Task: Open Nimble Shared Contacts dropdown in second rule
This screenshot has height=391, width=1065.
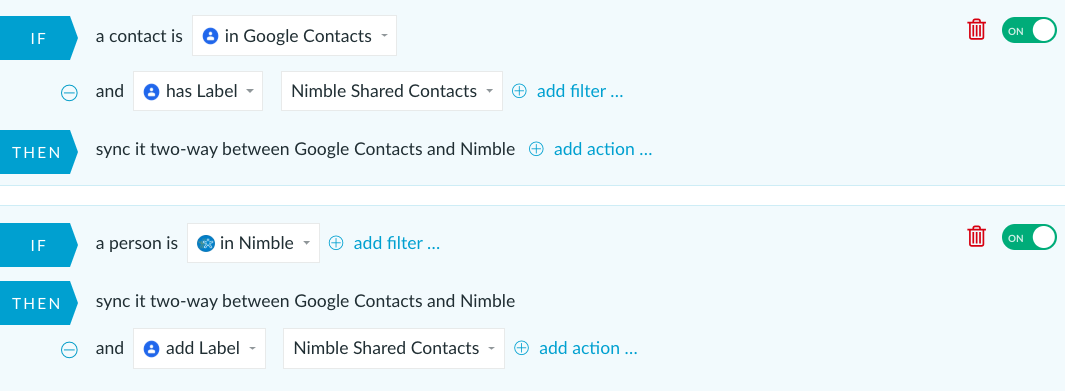Action: [x=394, y=348]
